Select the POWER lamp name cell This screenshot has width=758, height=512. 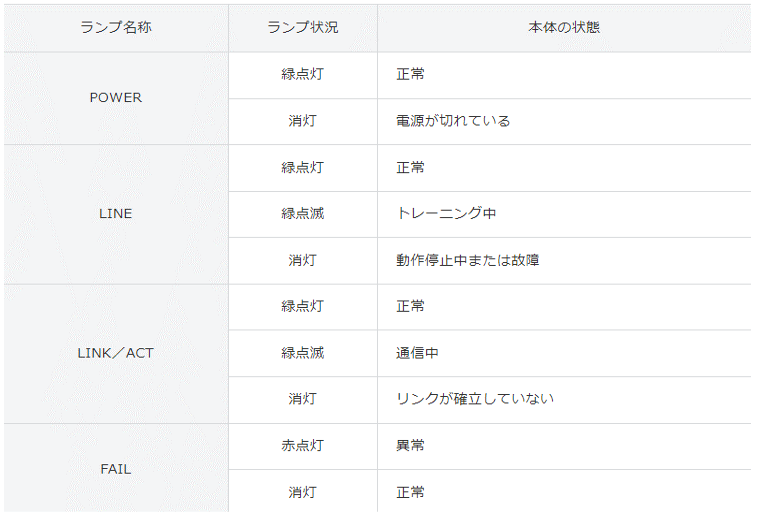(116, 98)
